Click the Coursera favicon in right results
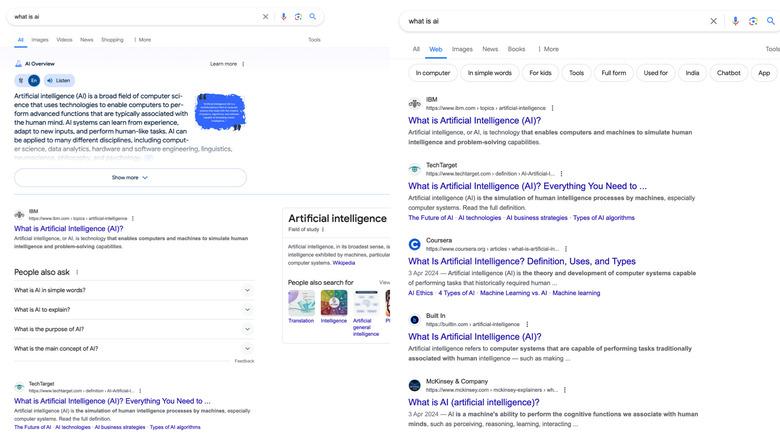The image size is (780, 438). coord(414,244)
